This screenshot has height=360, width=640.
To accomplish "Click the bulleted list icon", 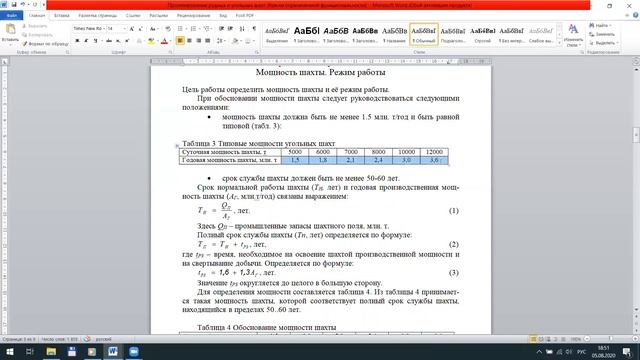I will coord(180,29).
